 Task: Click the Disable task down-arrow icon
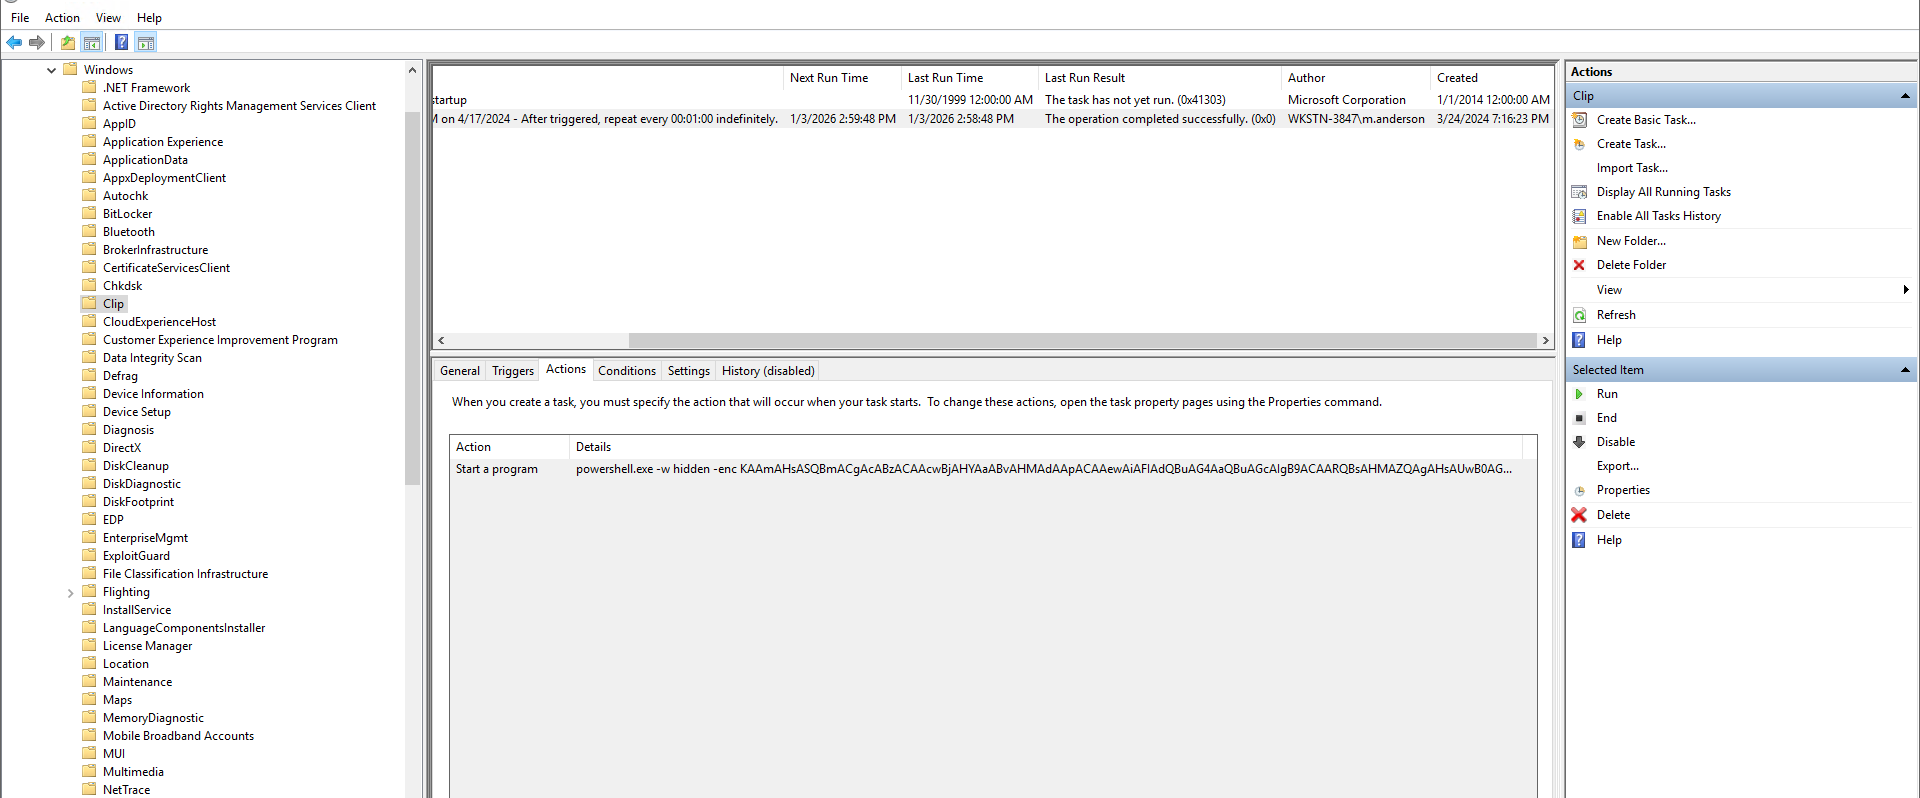tap(1579, 442)
